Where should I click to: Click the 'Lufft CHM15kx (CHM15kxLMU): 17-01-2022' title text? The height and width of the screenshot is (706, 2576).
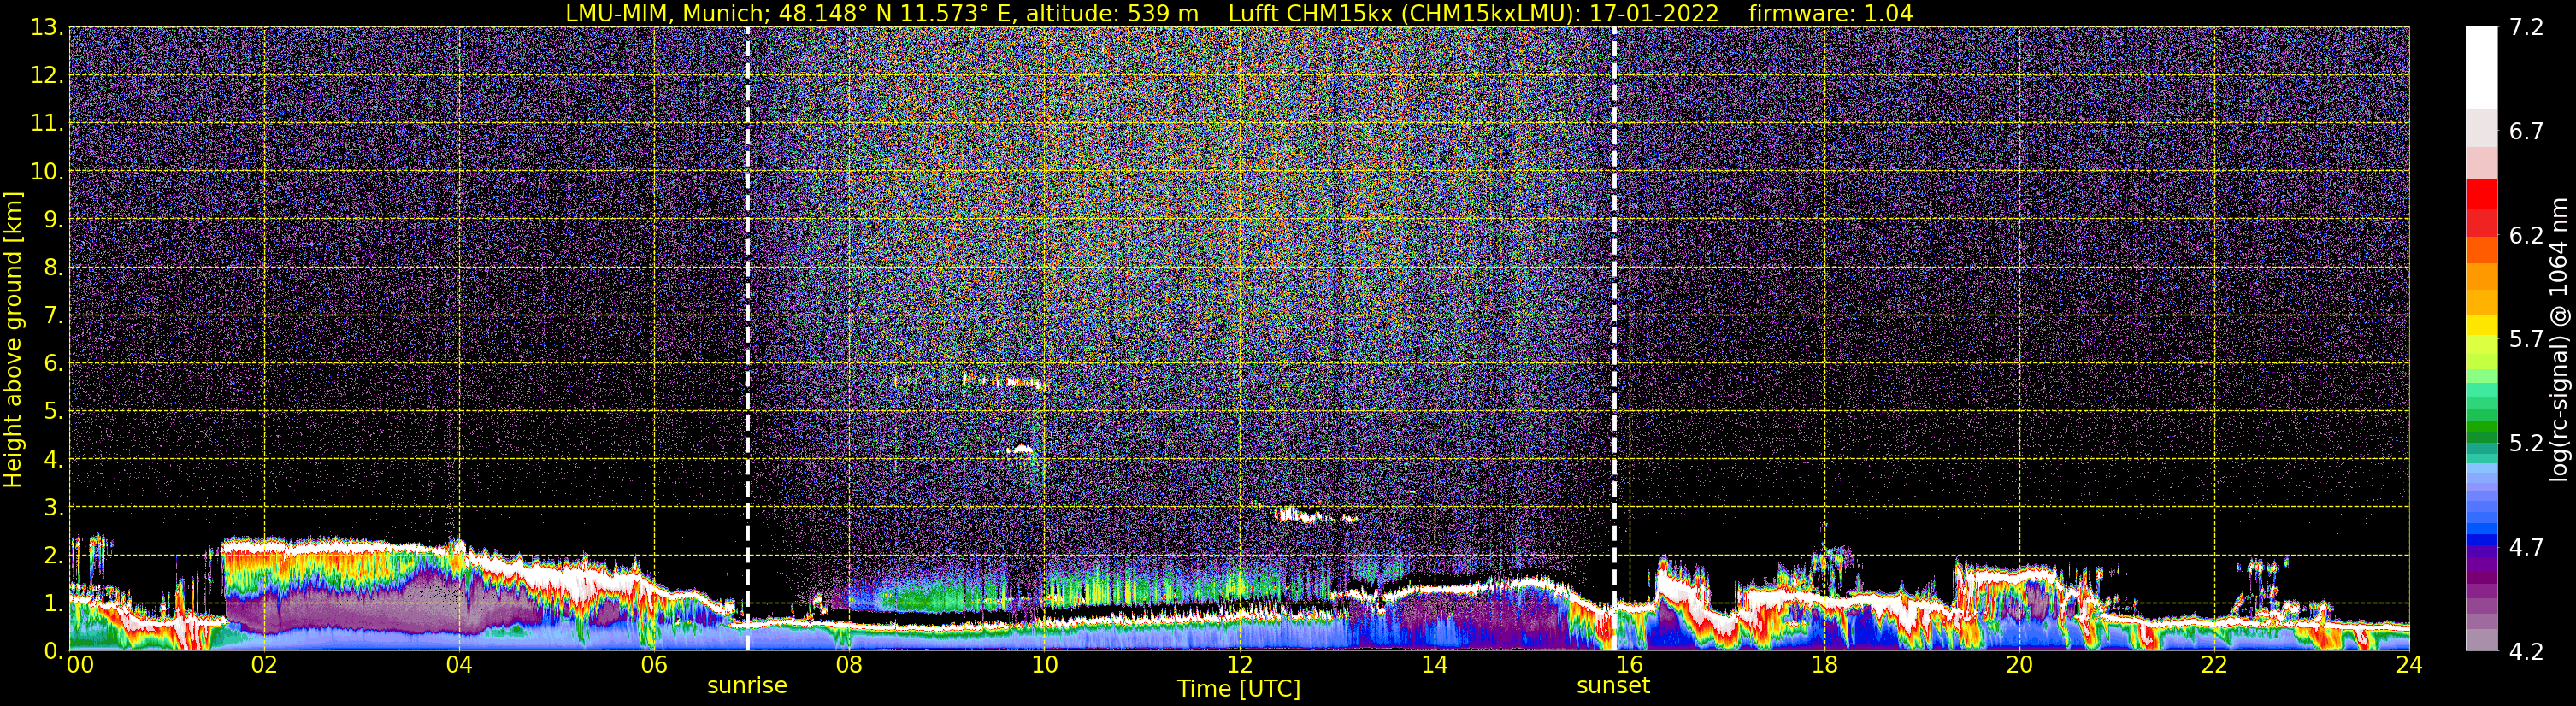[1473, 14]
